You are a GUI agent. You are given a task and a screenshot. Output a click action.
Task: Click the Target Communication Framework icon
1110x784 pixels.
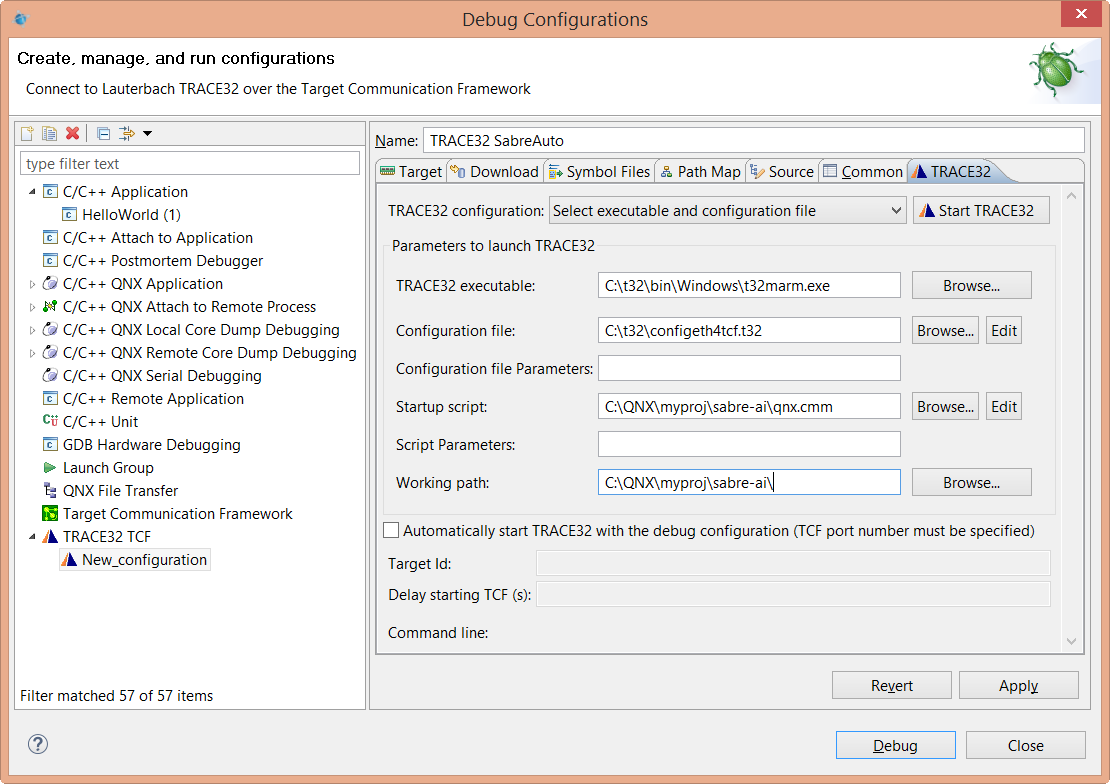click(x=50, y=513)
